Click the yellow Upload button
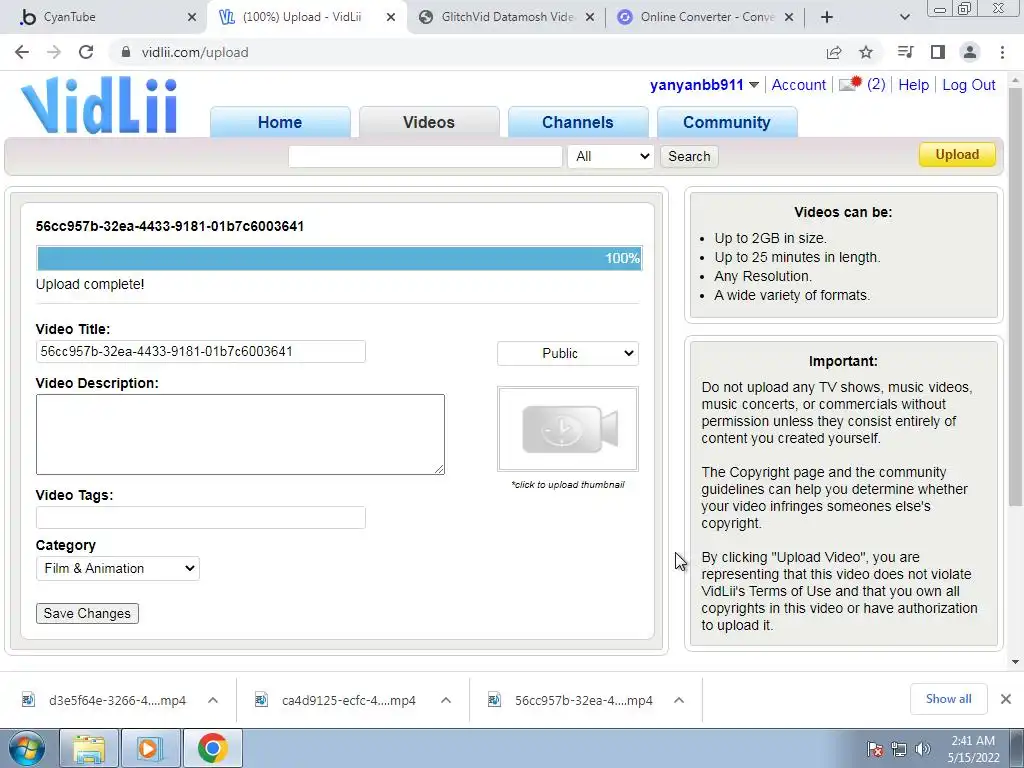 [x=957, y=155]
